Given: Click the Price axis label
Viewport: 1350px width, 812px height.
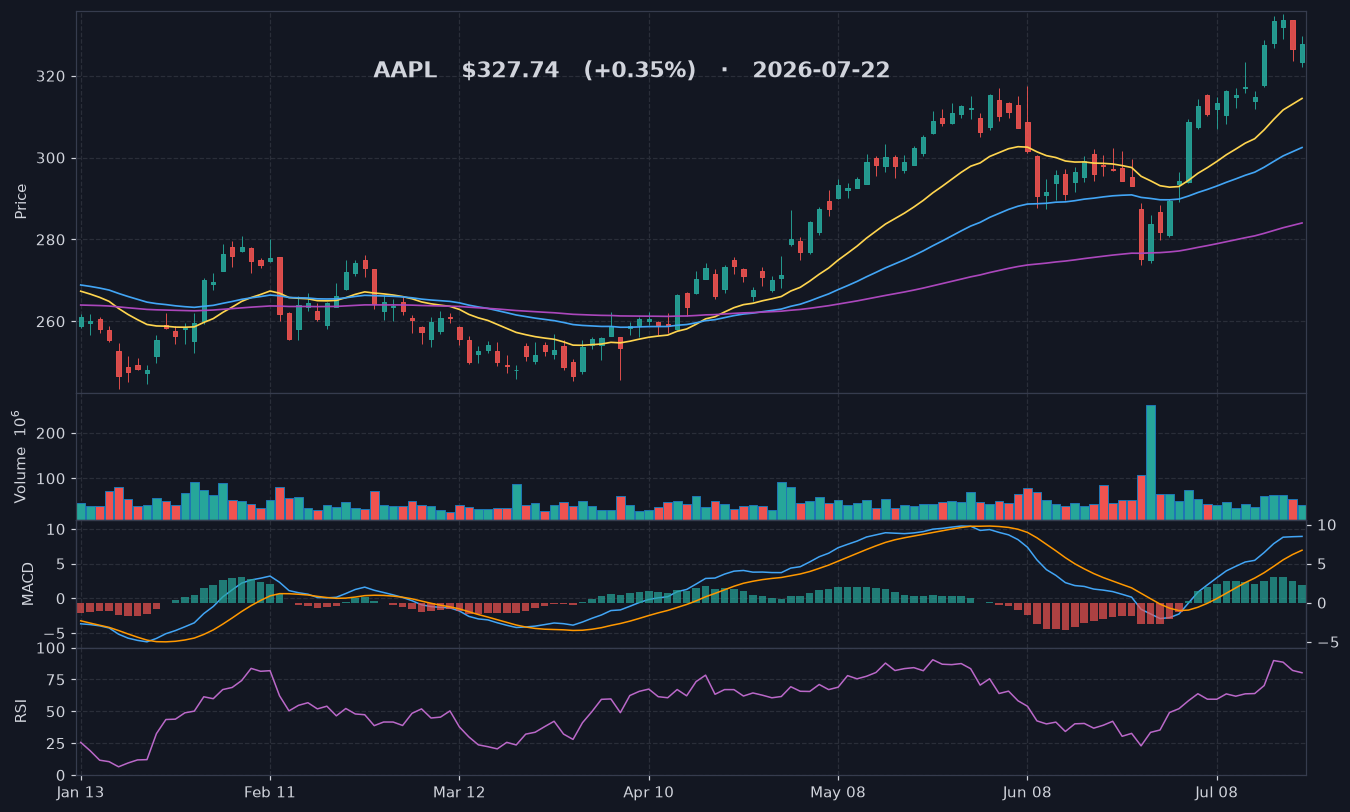Looking at the screenshot, I should [21, 201].
